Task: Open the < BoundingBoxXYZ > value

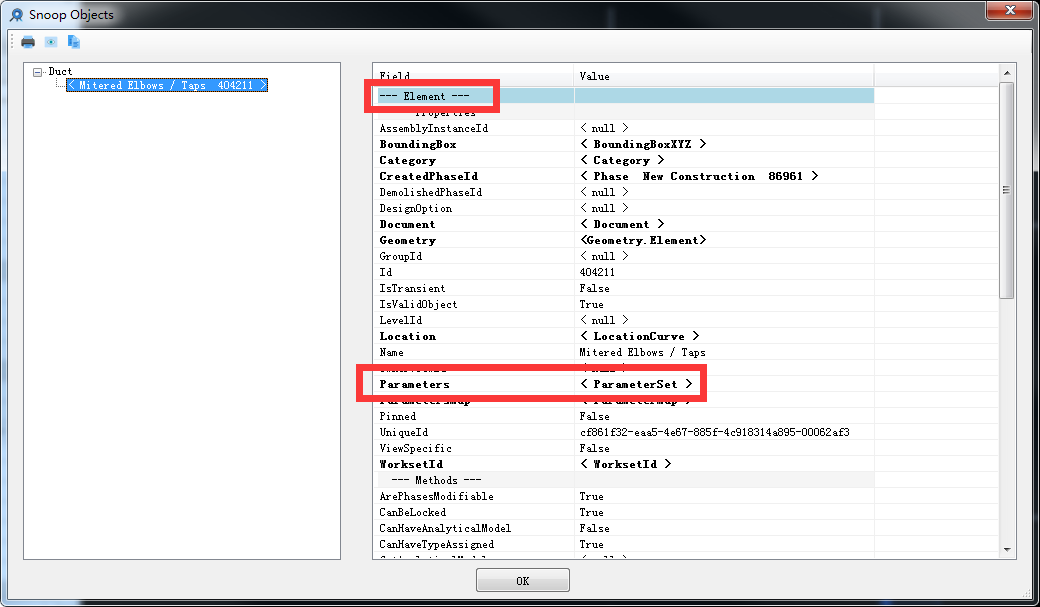Action: [643, 144]
